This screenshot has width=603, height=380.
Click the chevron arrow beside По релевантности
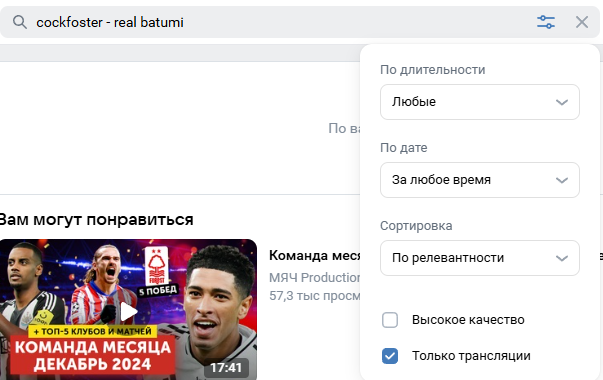click(562, 258)
